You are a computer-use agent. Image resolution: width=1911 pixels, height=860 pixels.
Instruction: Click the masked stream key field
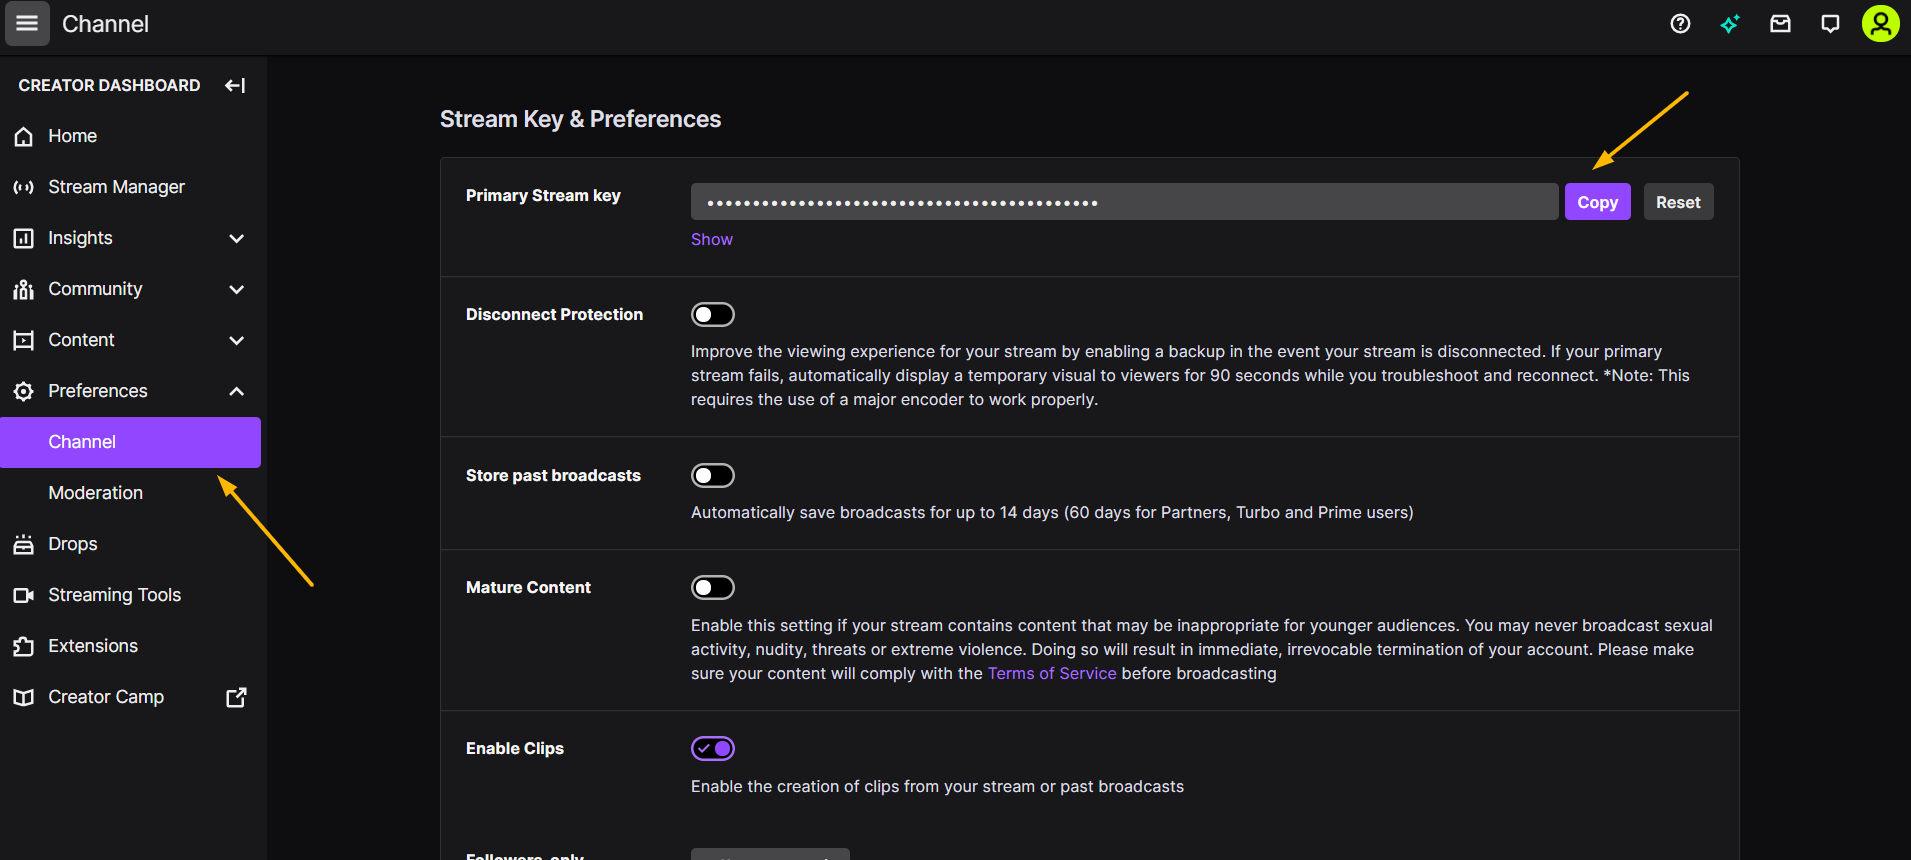1124,202
